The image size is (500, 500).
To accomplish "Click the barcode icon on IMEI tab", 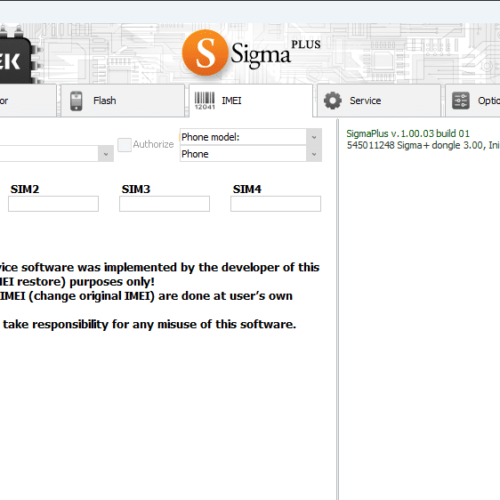I will [x=205, y=101].
